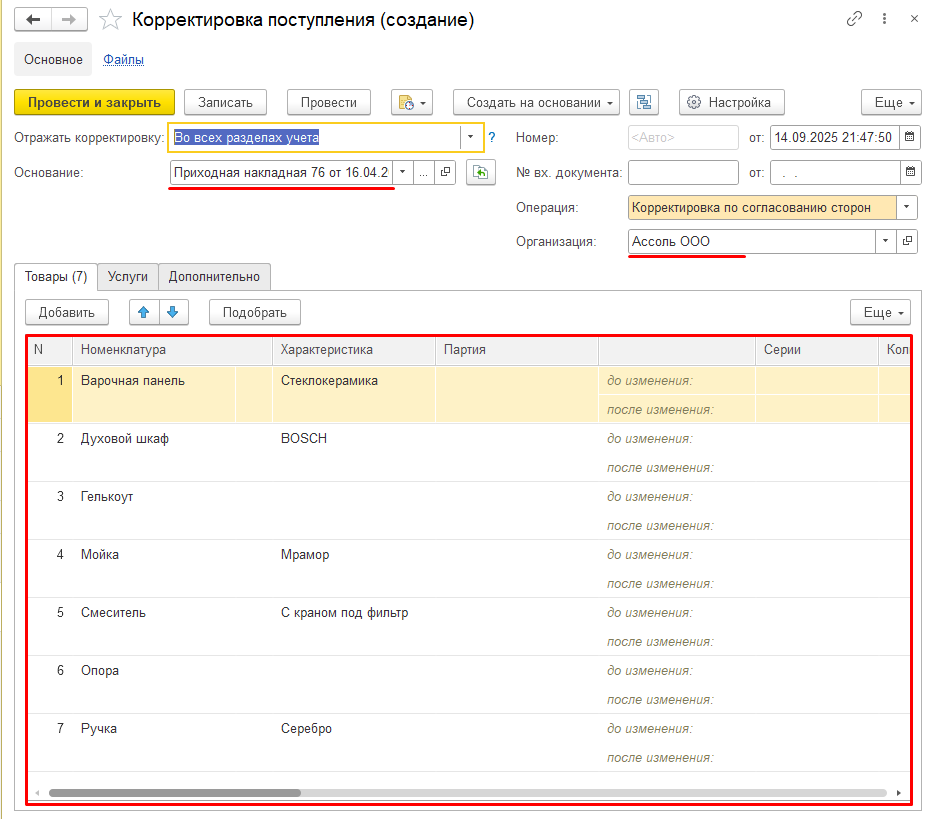Open the three-dot form options menu
This screenshot has width=935, height=819.
coord(884,19)
